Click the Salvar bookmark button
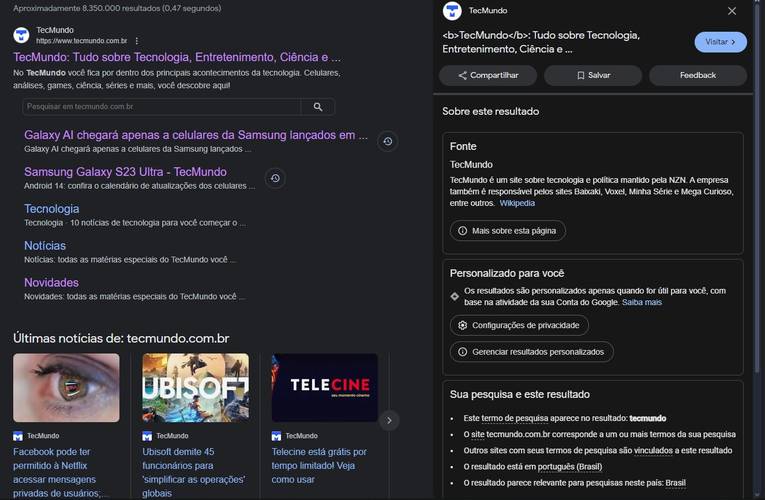The height and width of the screenshot is (500, 765). tap(593, 75)
